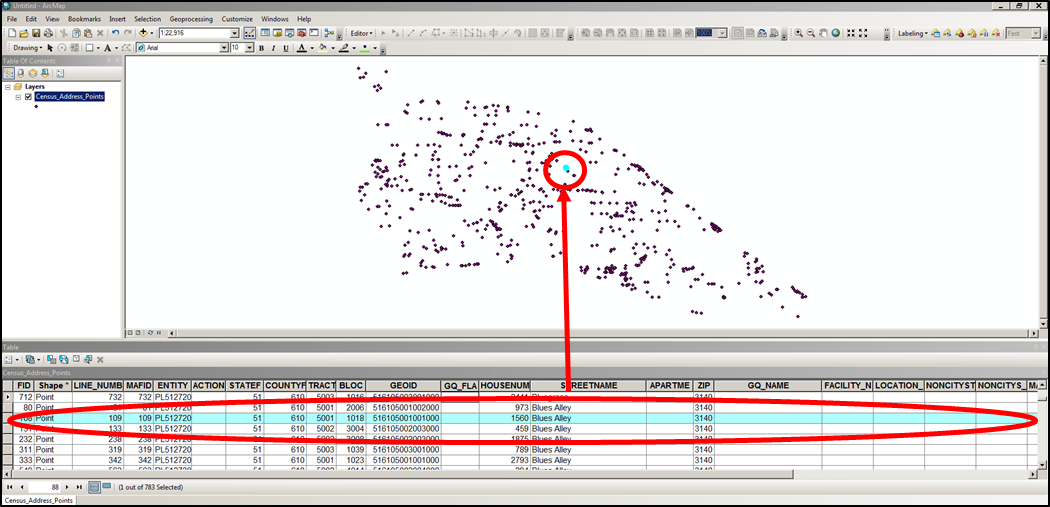Click the Save map document icon
Screen dimensions: 1050x507
(35, 33)
